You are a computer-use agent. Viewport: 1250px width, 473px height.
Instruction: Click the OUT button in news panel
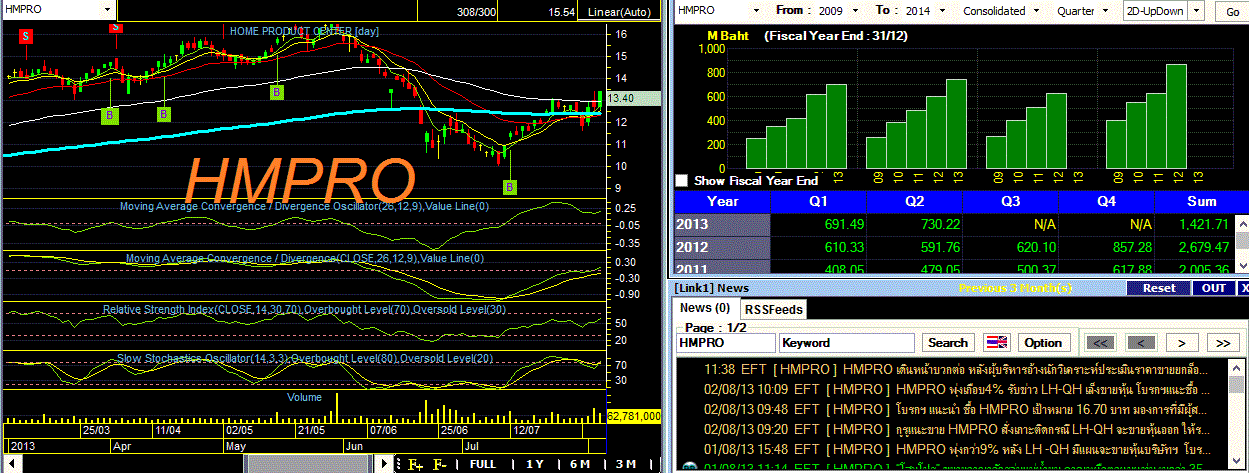click(x=1213, y=288)
